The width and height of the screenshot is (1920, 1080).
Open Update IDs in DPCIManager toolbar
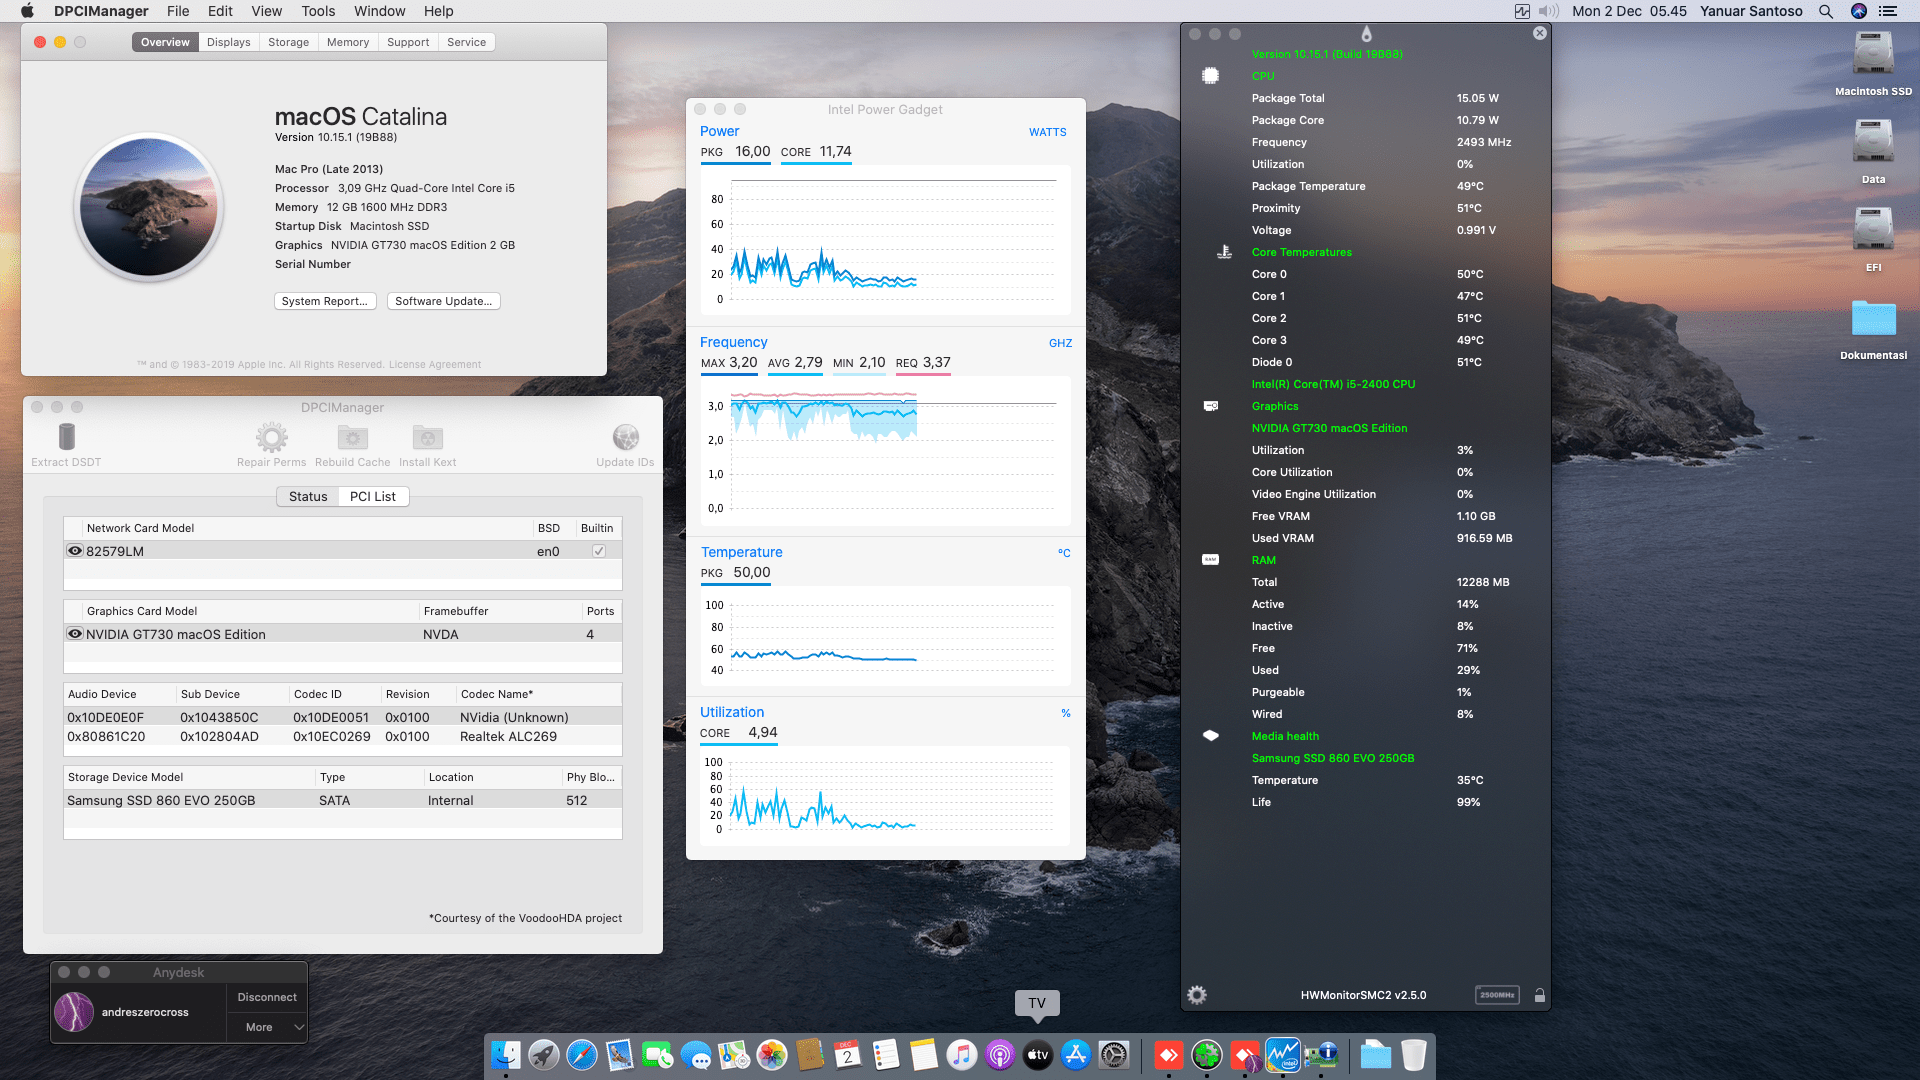(625, 437)
